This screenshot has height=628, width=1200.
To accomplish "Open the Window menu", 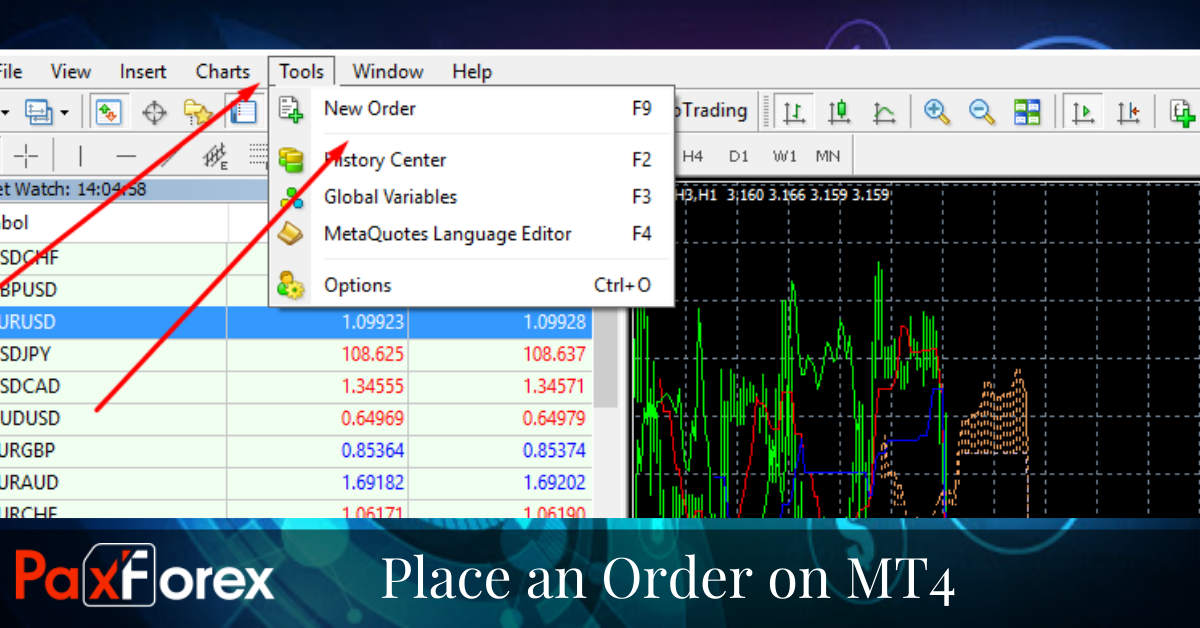I will pos(387,71).
